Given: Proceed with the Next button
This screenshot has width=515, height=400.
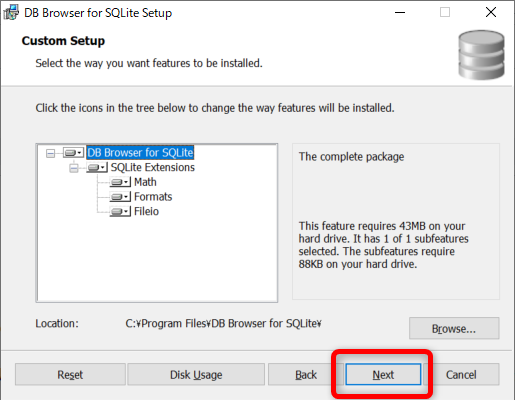Looking at the screenshot, I should coord(383,374).
